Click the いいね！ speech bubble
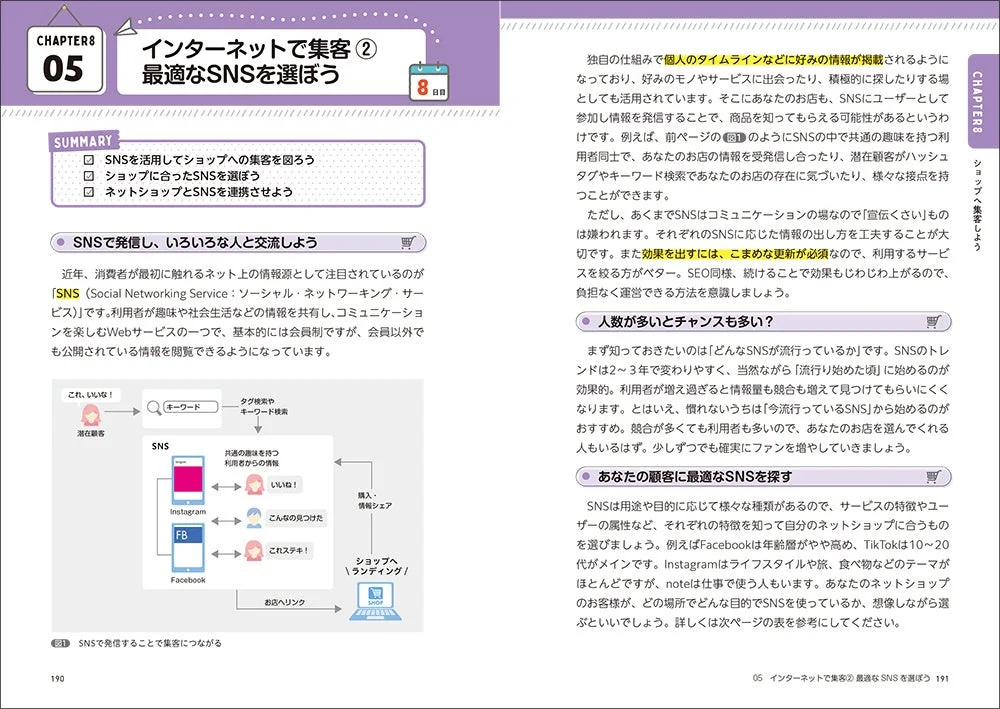This screenshot has width=1000, height=709. coord(284,485)
